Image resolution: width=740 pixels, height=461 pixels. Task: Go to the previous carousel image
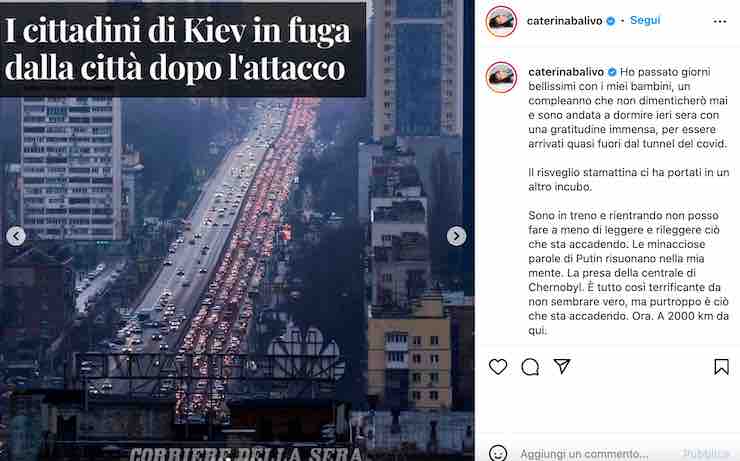pos(16,236)
